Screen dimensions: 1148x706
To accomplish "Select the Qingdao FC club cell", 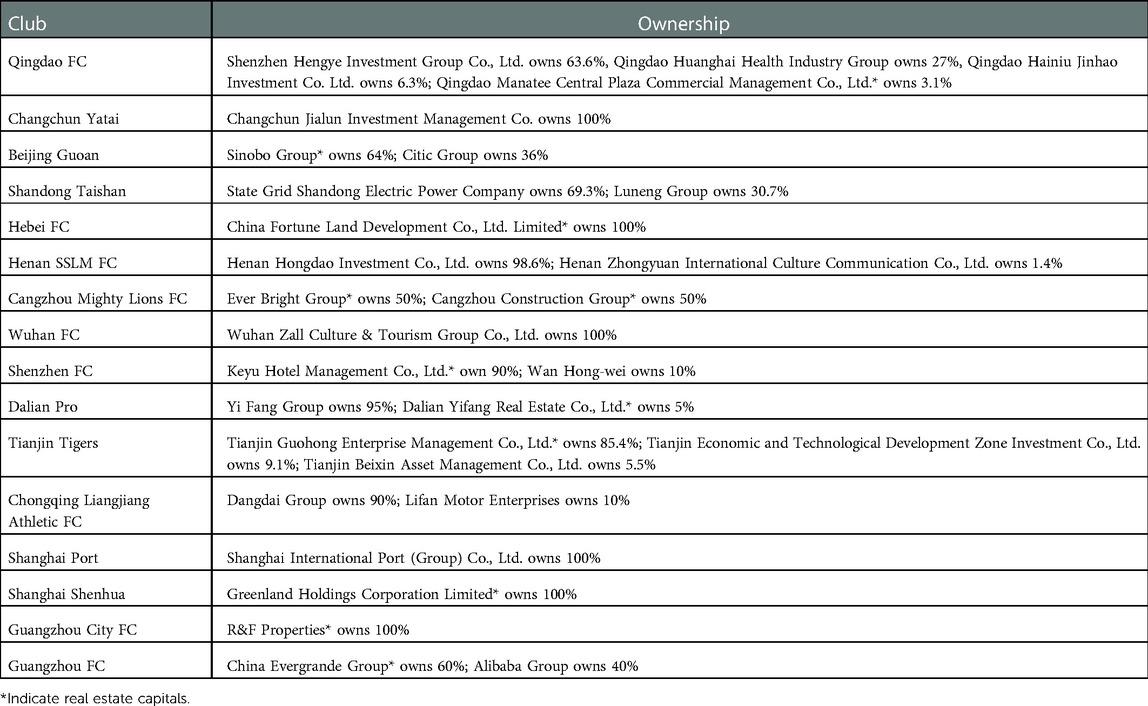I will (x=105, y=66).
